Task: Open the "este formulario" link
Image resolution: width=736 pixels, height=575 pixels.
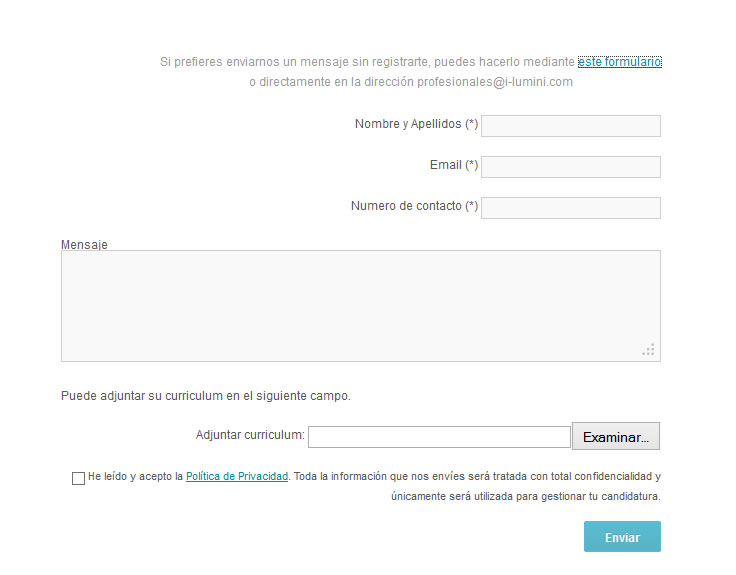Action: click(x=619, y=62)
